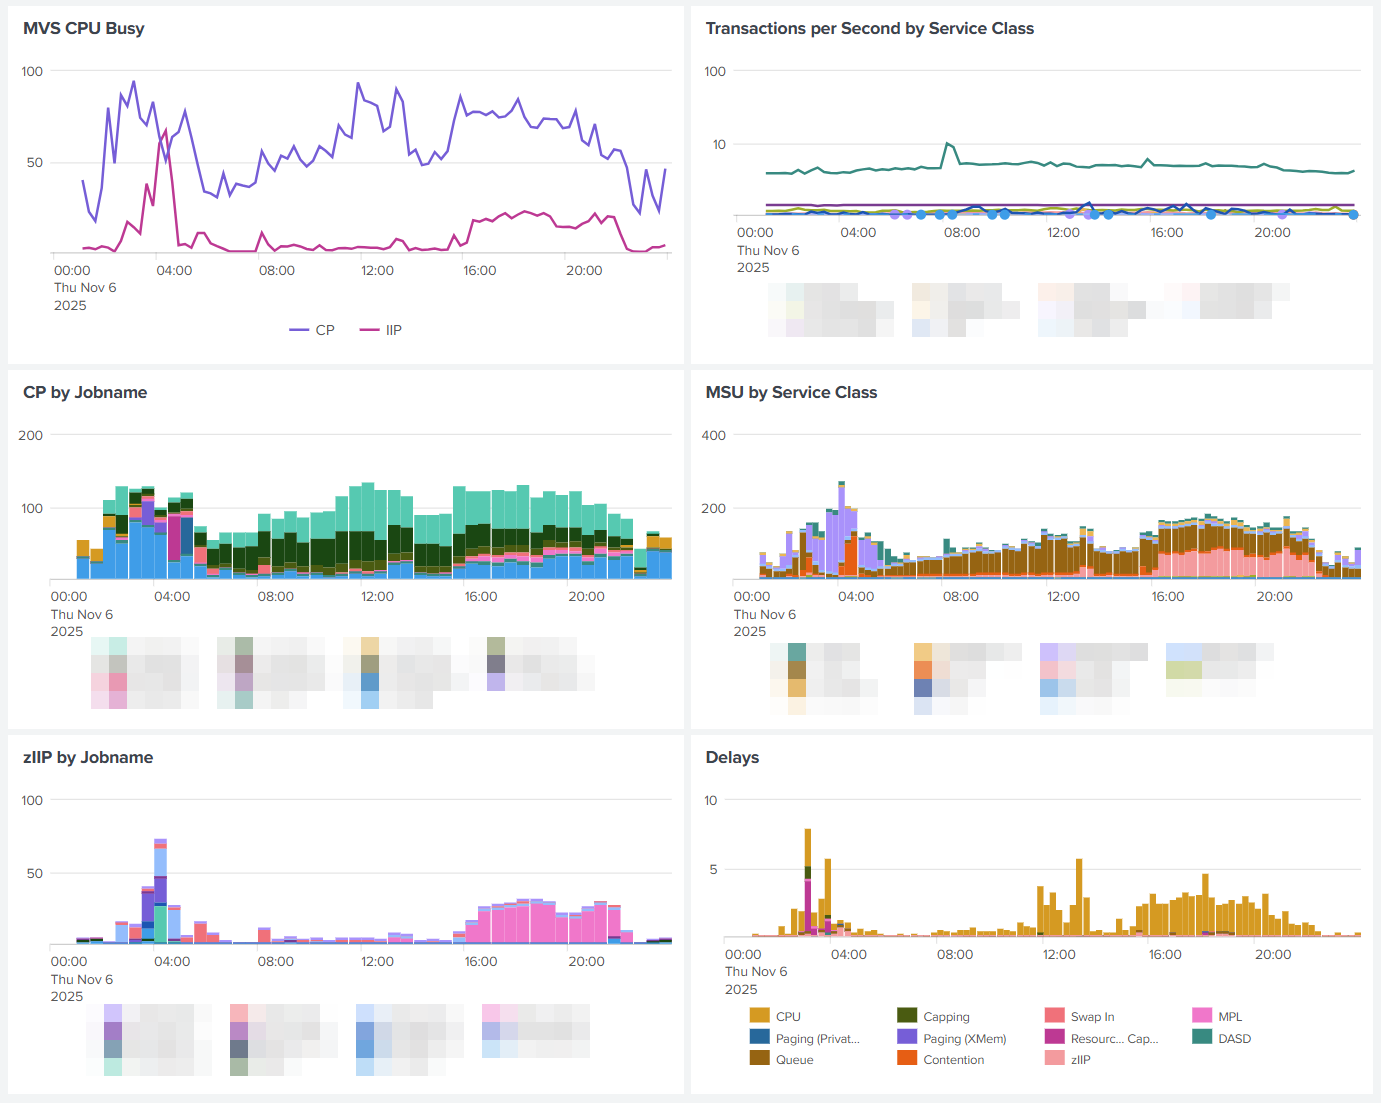The width and height of the screenshot is (1381, 1103).
Task: Click the 200 y-axis label on CP by Jobname chart
Action: [x=31, y=435]
